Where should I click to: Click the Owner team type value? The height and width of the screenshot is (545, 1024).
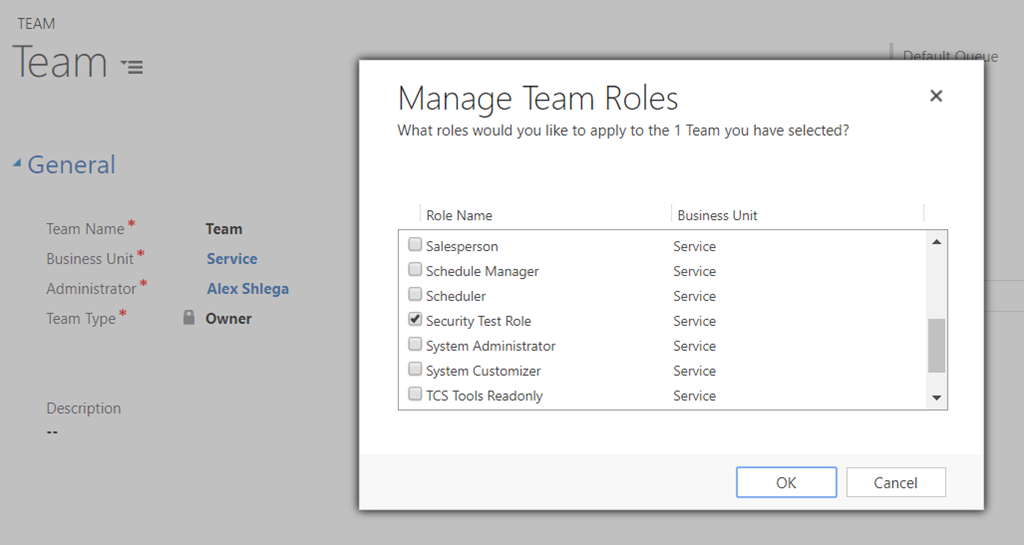click(x=229, y=319)
